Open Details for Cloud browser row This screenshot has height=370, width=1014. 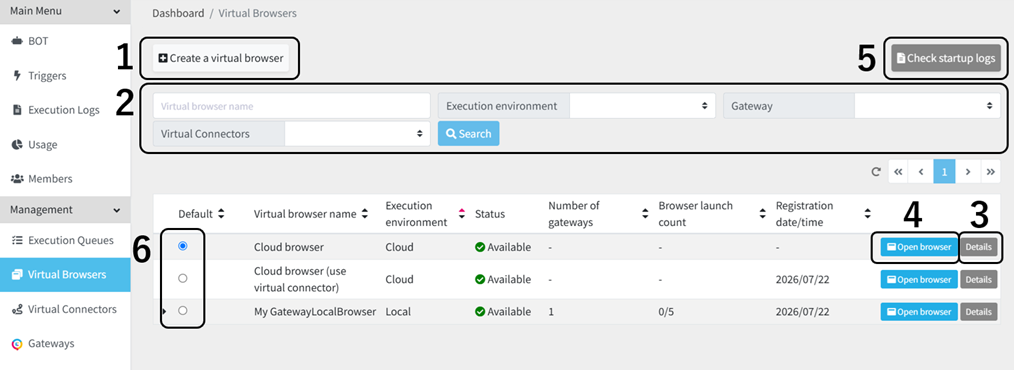[x=978, y=246]
